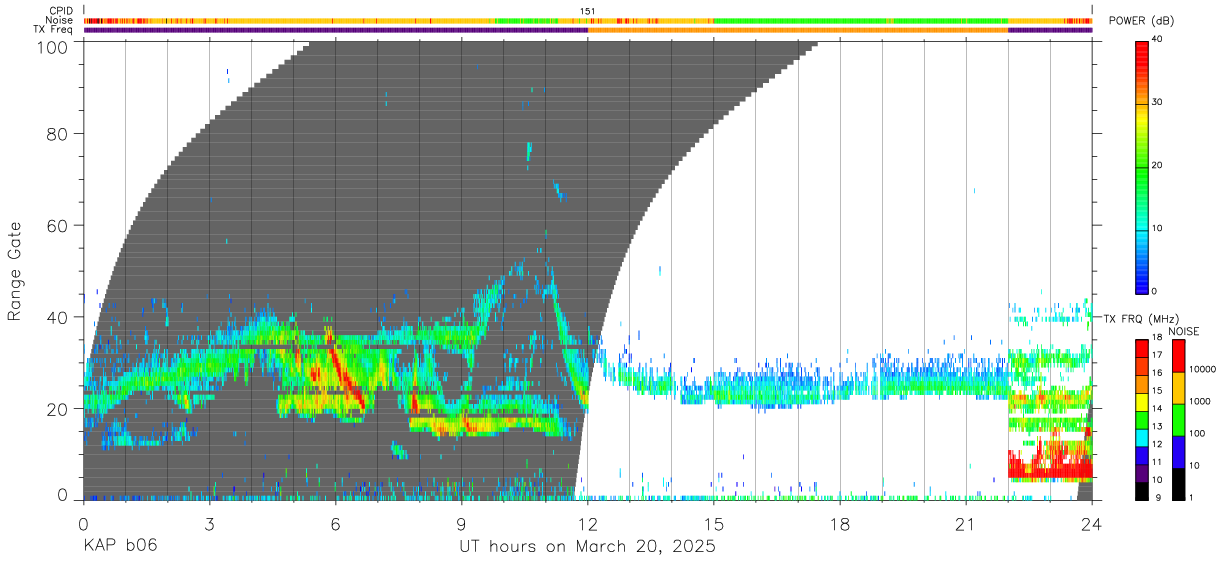Click the power color bar gradient
Image resolution: width=1228 pixels, height=567 pixels.
tap(1142, 166)
